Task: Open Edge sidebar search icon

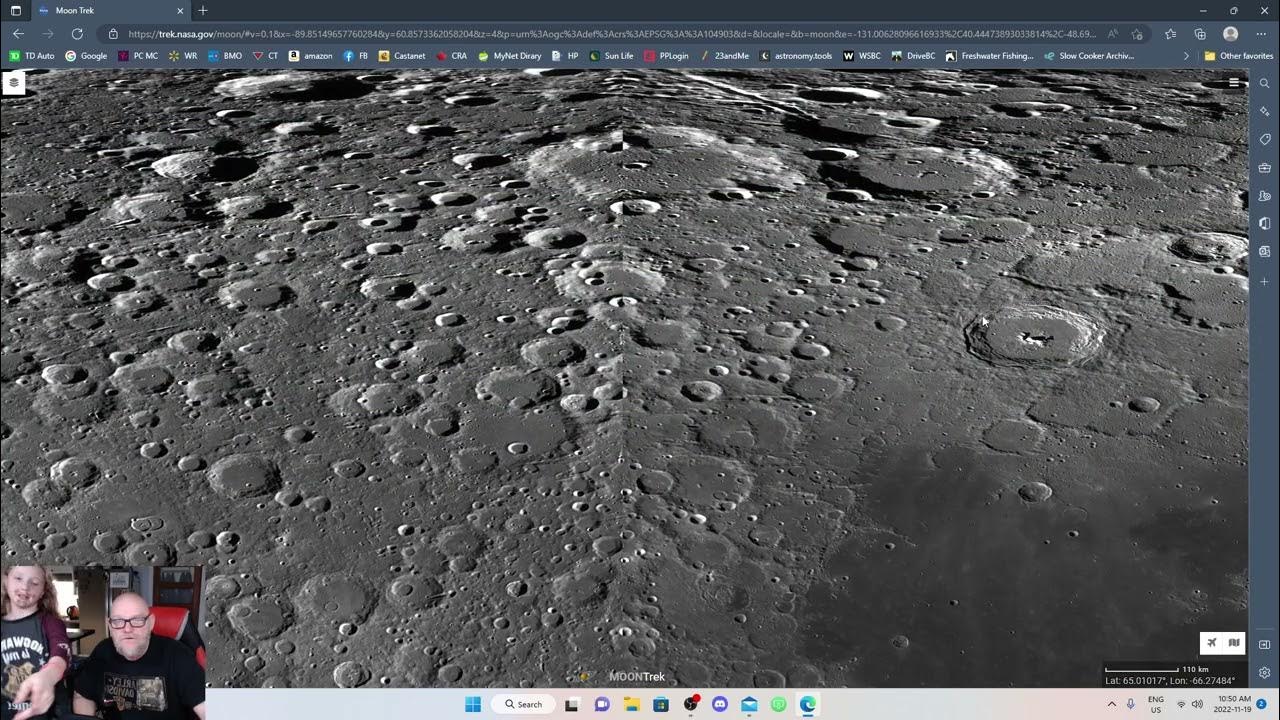Action: (1265, 83)
